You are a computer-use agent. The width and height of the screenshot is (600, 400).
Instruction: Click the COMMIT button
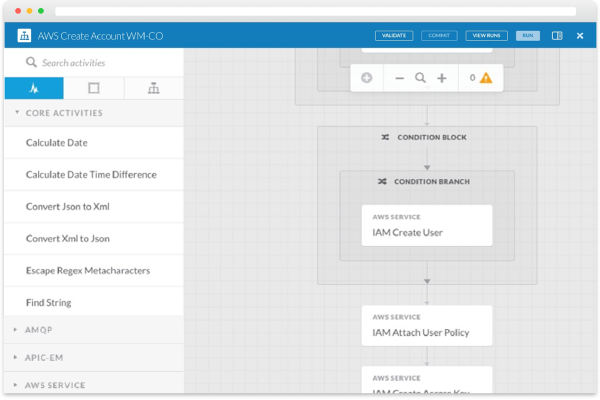click(439, 36)
